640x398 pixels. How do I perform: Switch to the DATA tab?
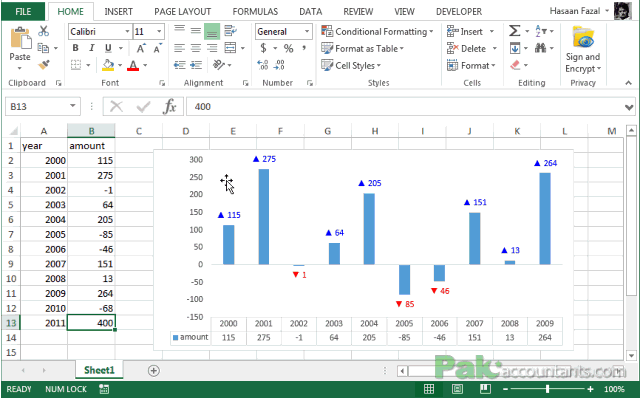311,11
